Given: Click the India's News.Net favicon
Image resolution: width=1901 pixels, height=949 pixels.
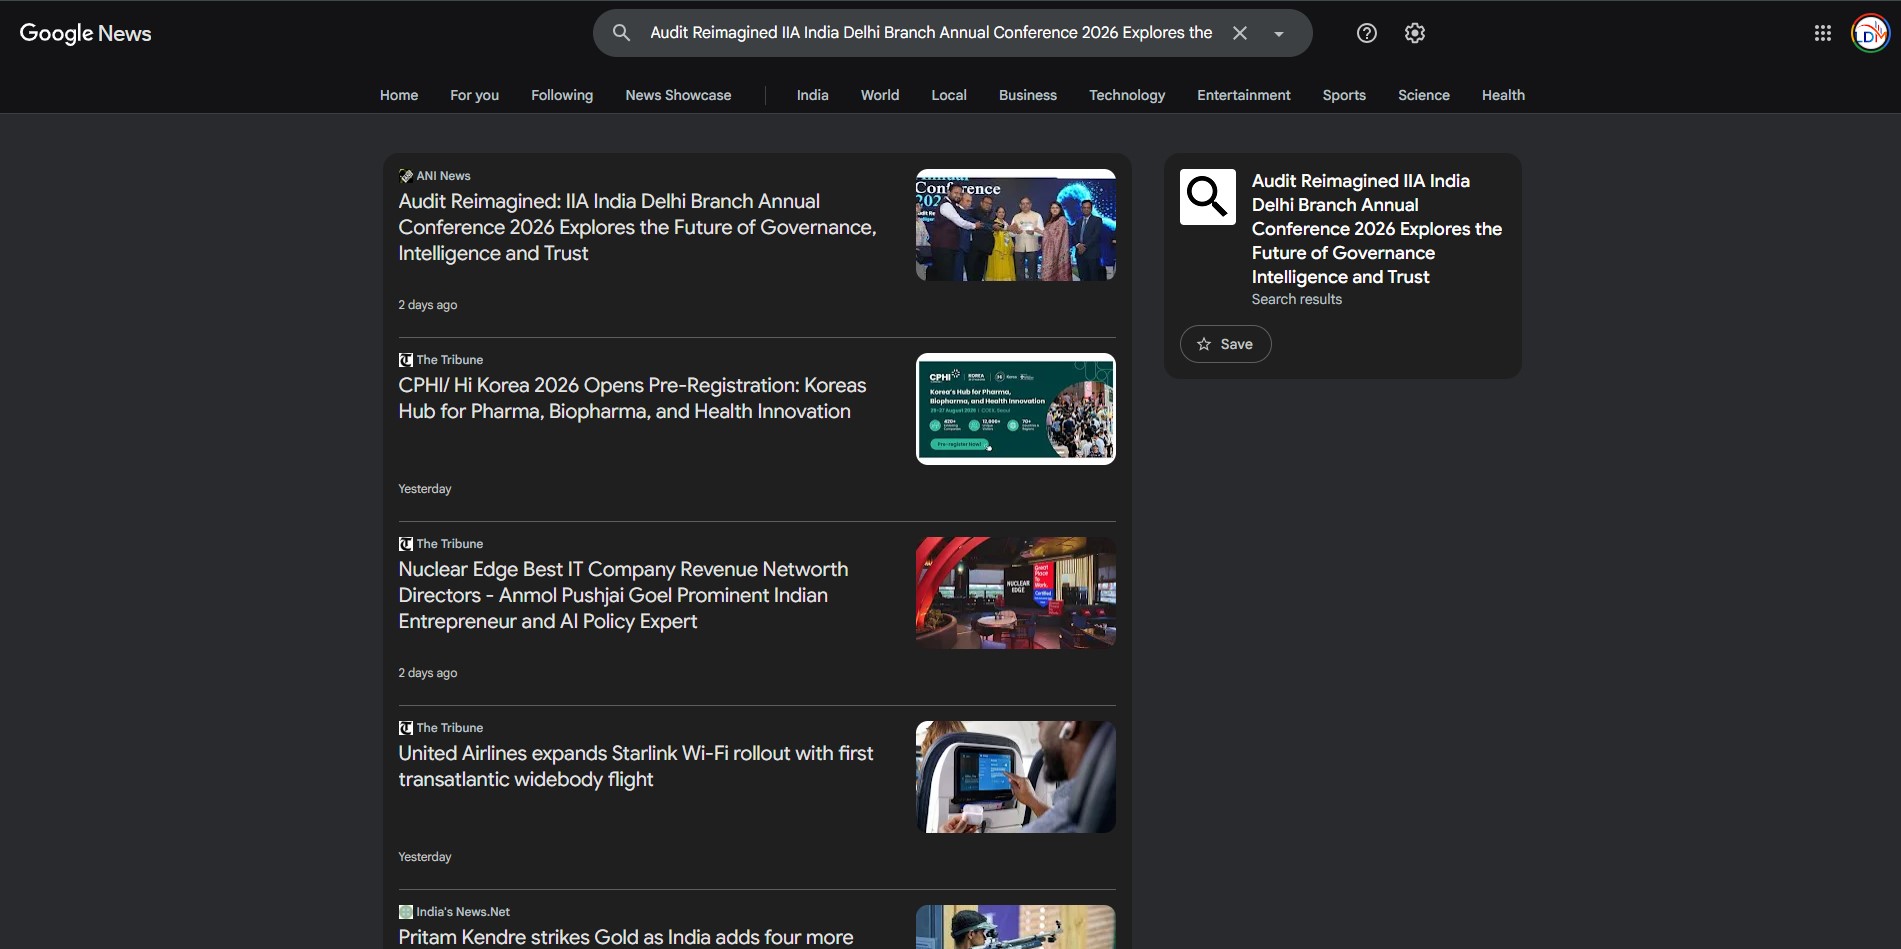Looking at the screenshot, I should tap(405, 912).
